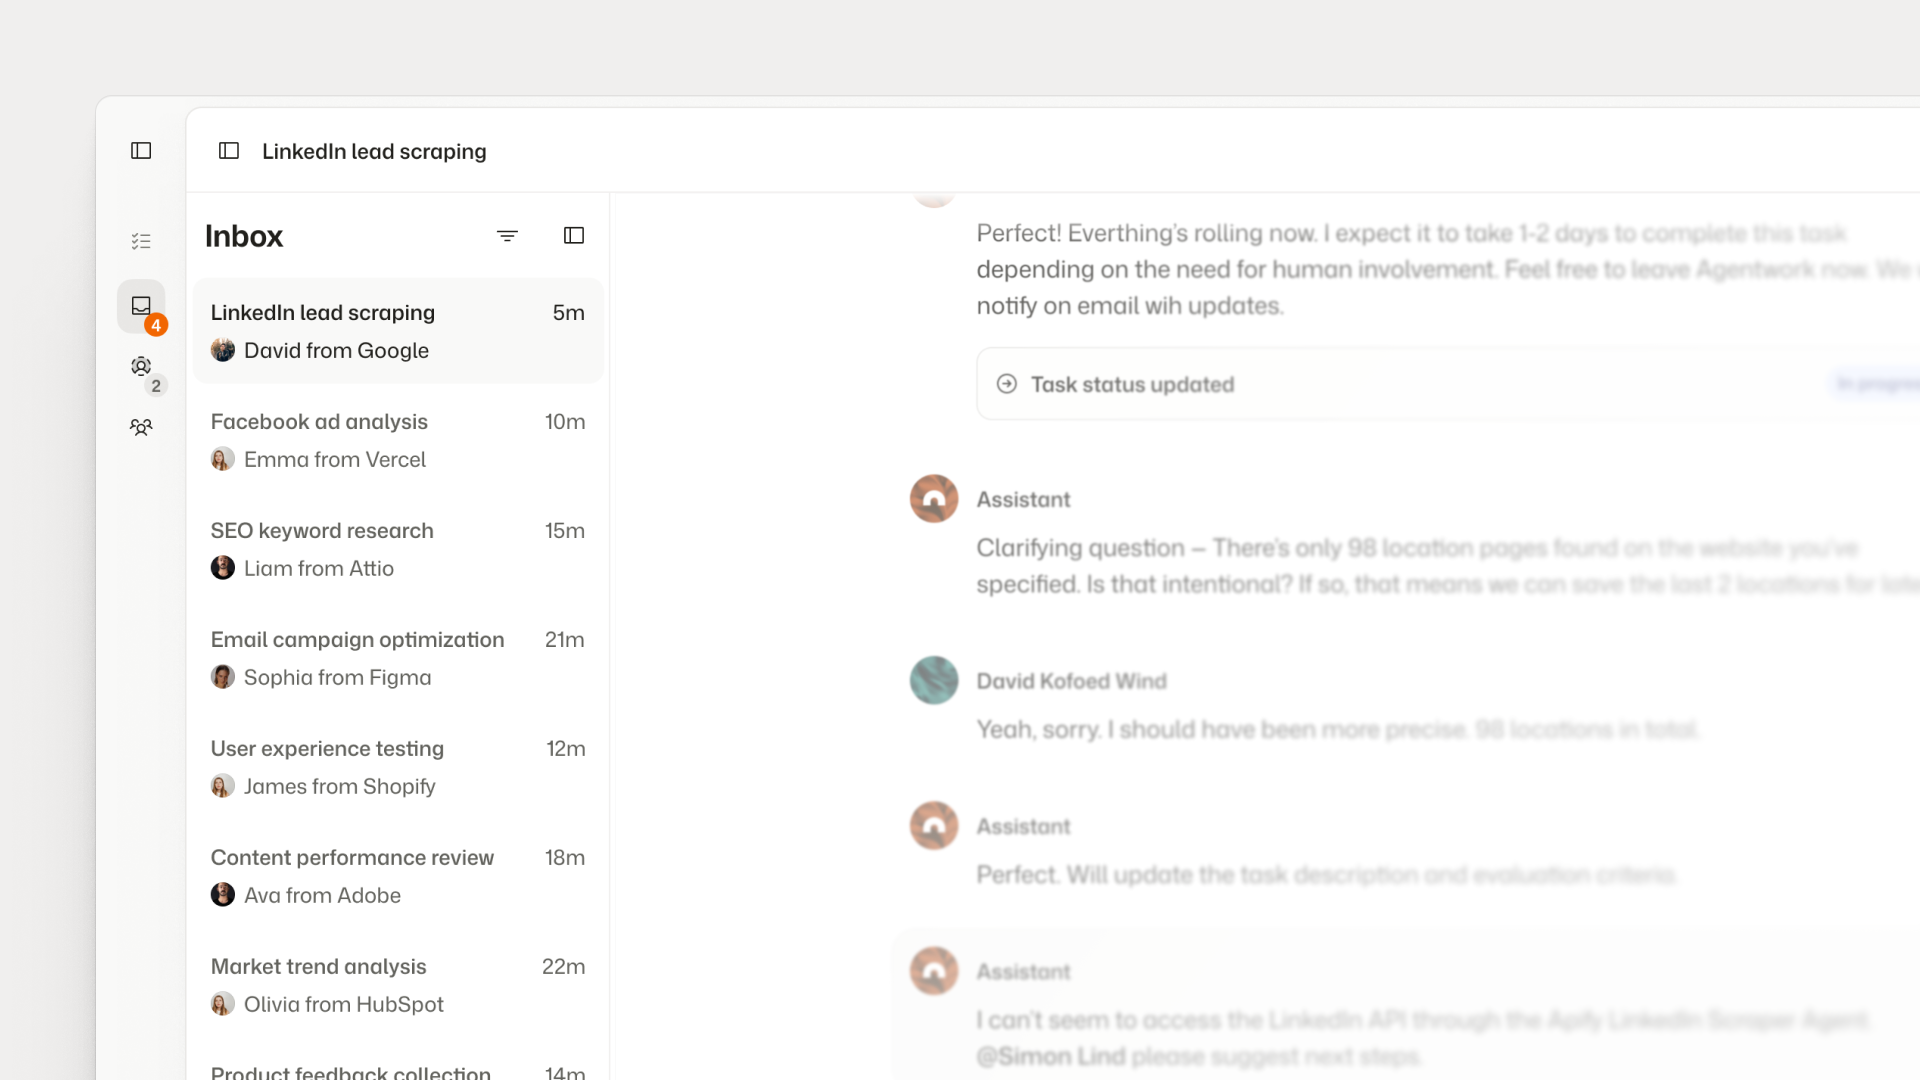1920x1080 pixels.
Task: Click Liam from Attio avatar
Action: pos(223,568)
